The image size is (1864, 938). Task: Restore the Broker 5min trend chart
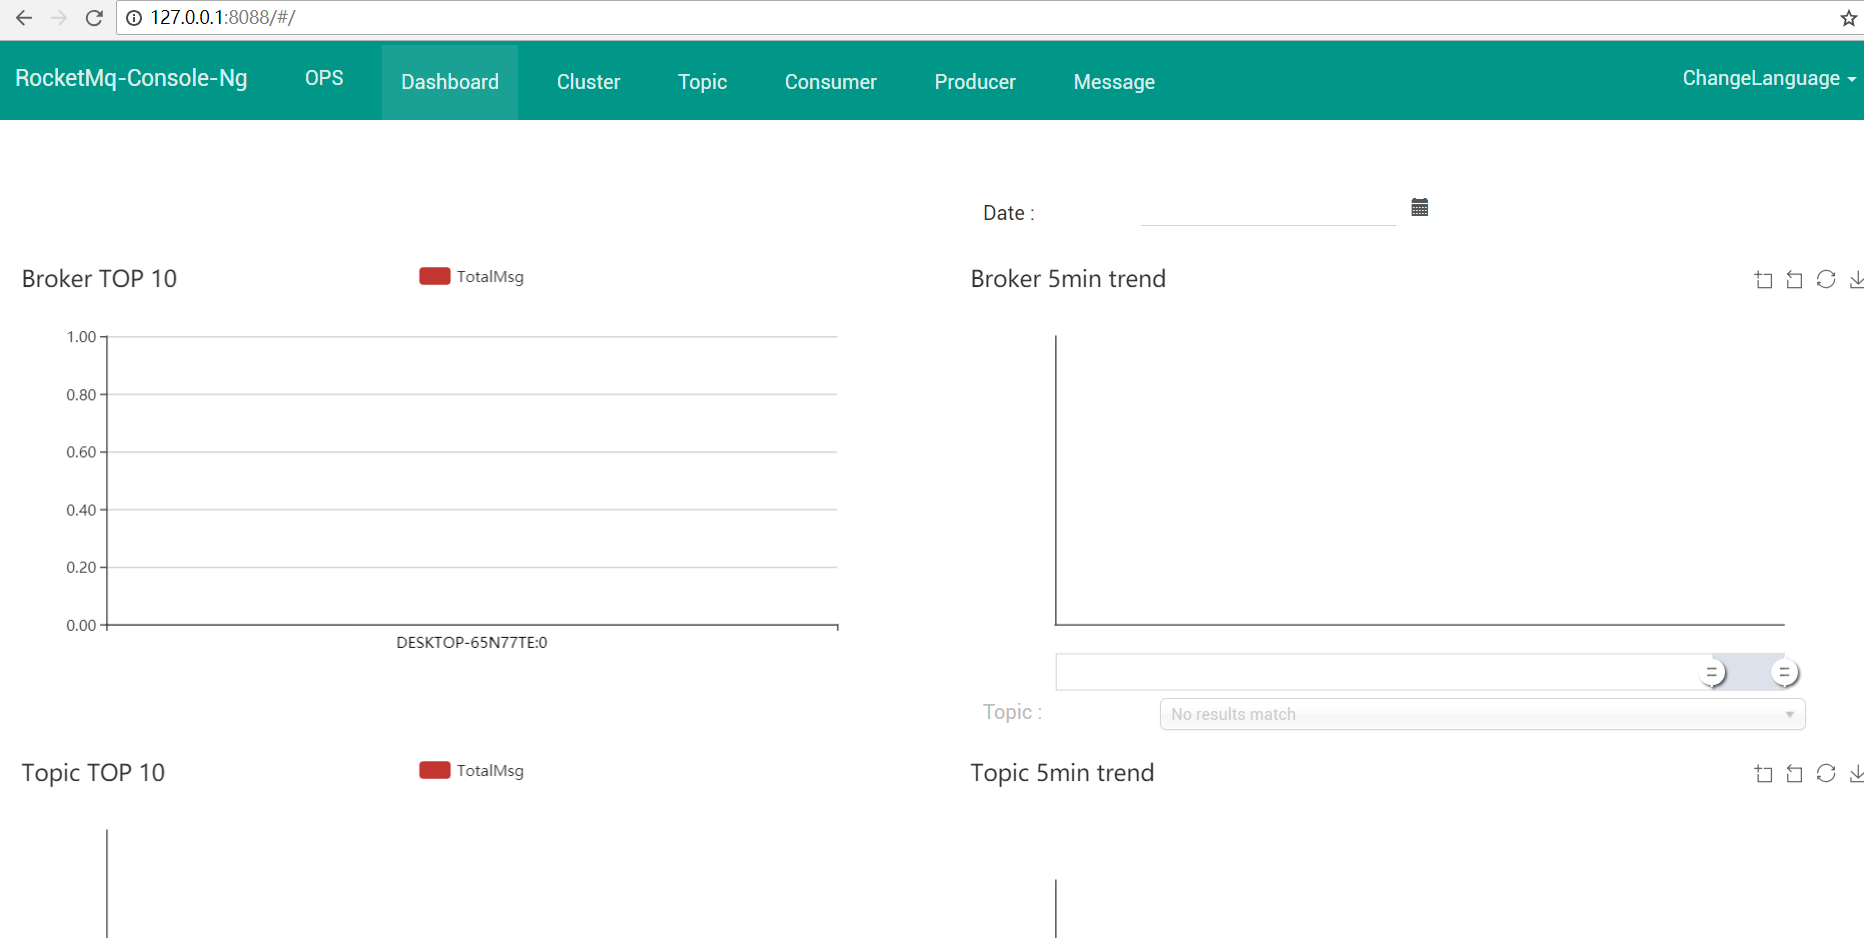(1825, 280)
